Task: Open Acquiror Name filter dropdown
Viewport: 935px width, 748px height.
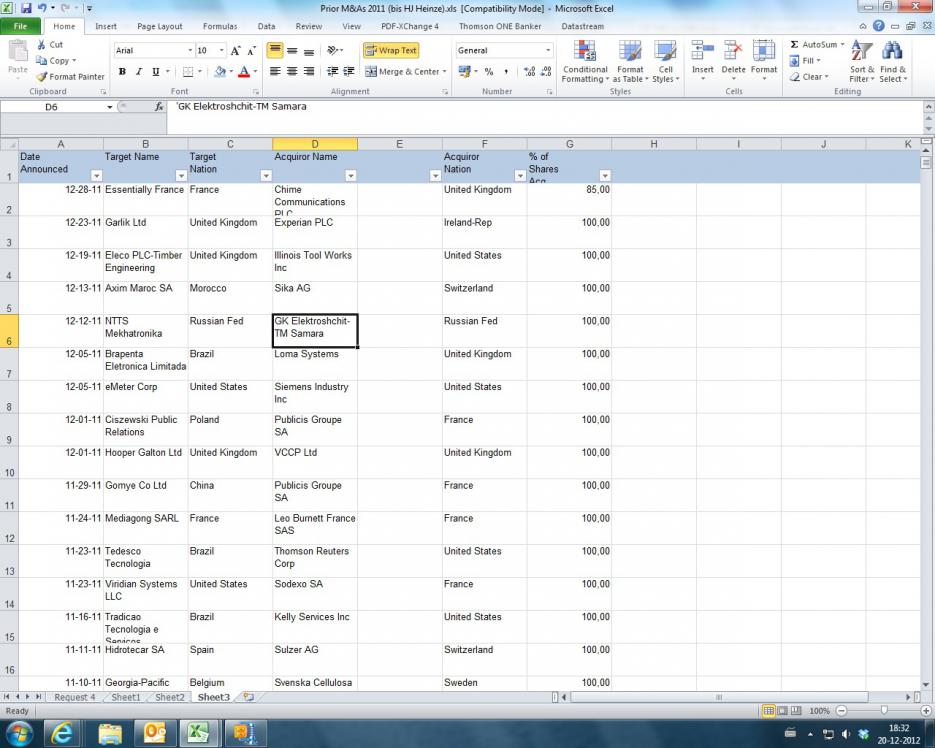Action: (x=351, y=176)
